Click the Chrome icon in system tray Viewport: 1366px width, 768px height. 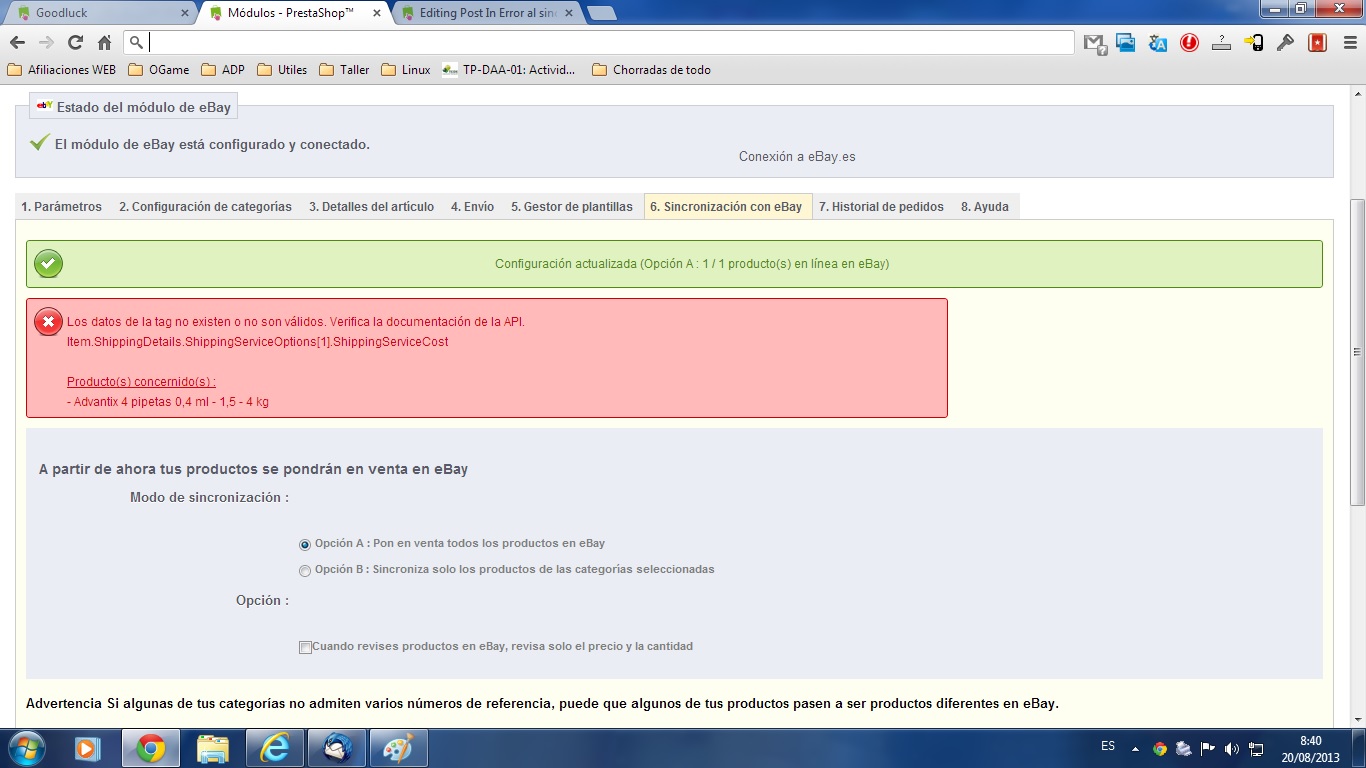pos(1160,748)
